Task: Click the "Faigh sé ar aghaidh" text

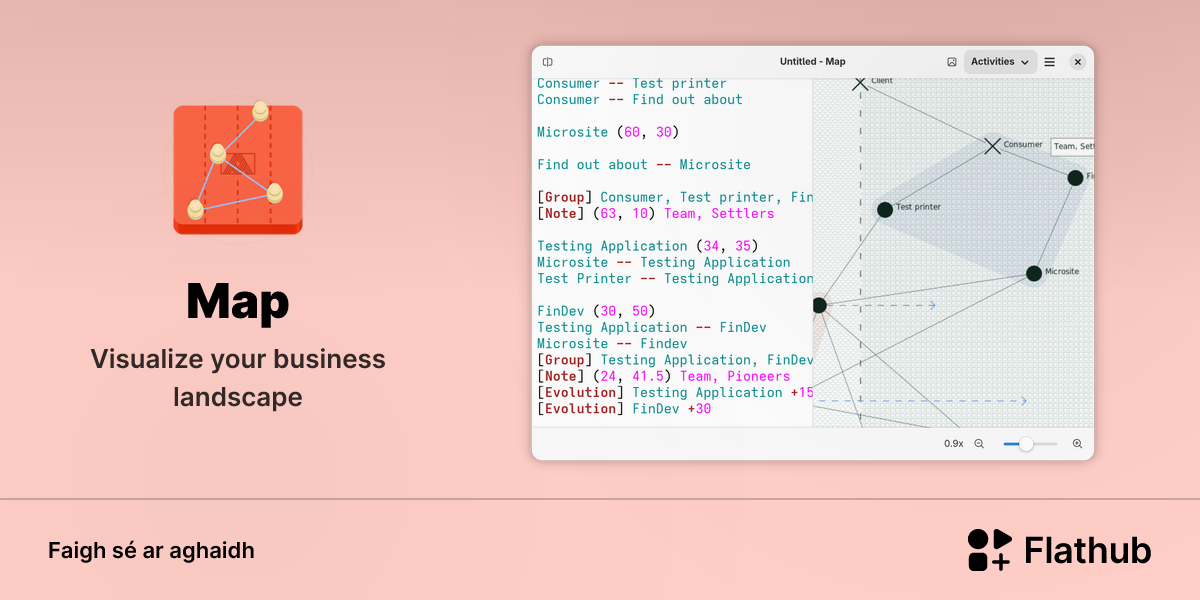Action: (151, 551)
